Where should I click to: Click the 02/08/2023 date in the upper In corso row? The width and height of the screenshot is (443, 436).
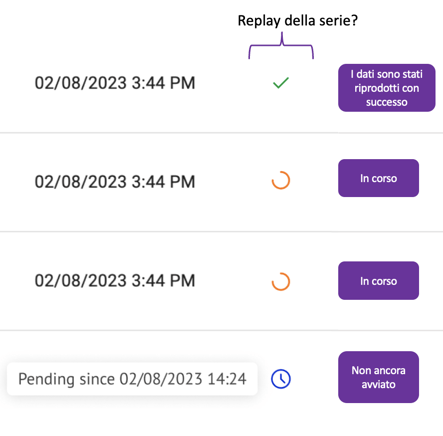point(81,182)
